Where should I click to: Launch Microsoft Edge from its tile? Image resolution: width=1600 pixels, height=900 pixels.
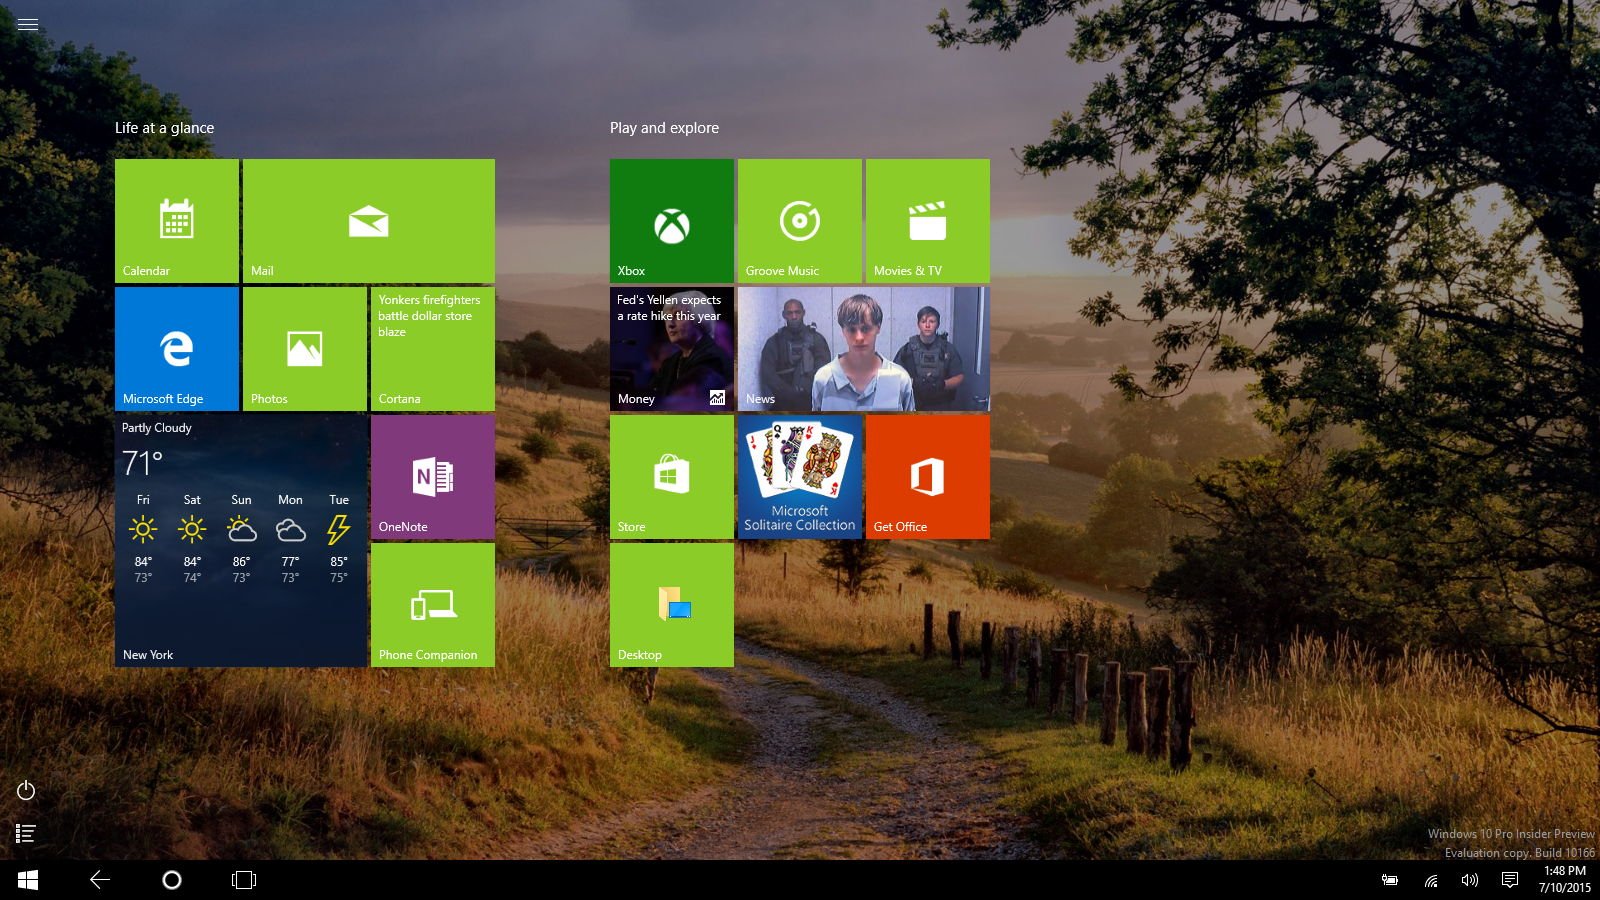[177, 349]
